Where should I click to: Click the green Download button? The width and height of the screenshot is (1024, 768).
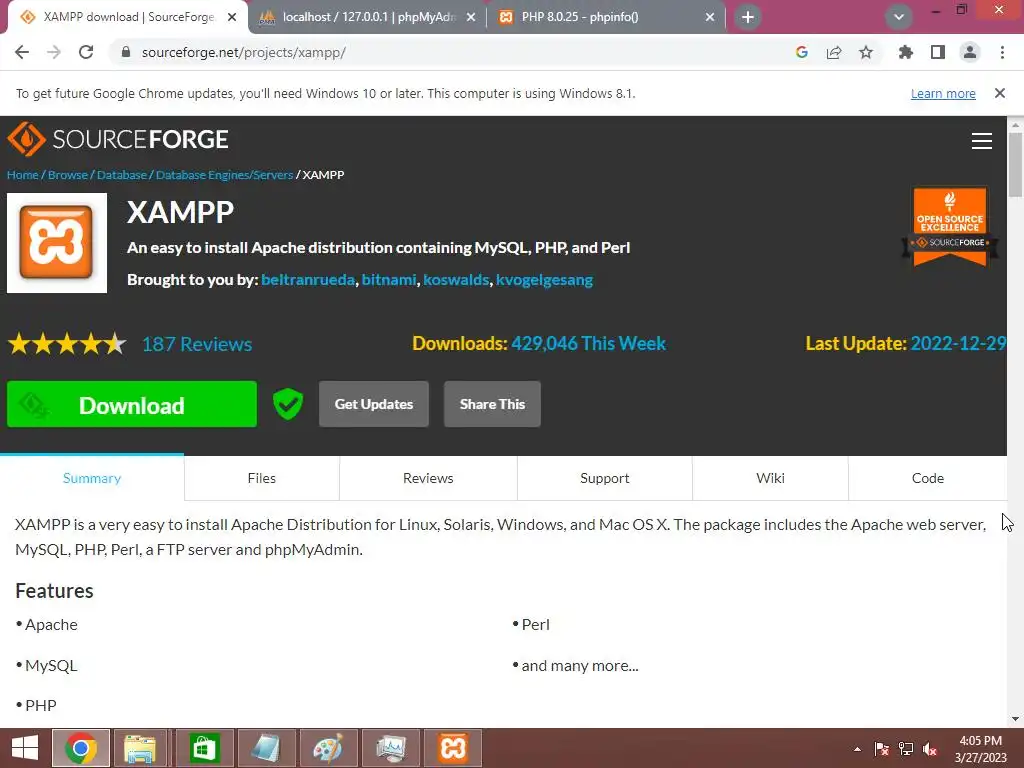(x=132, y=404)
